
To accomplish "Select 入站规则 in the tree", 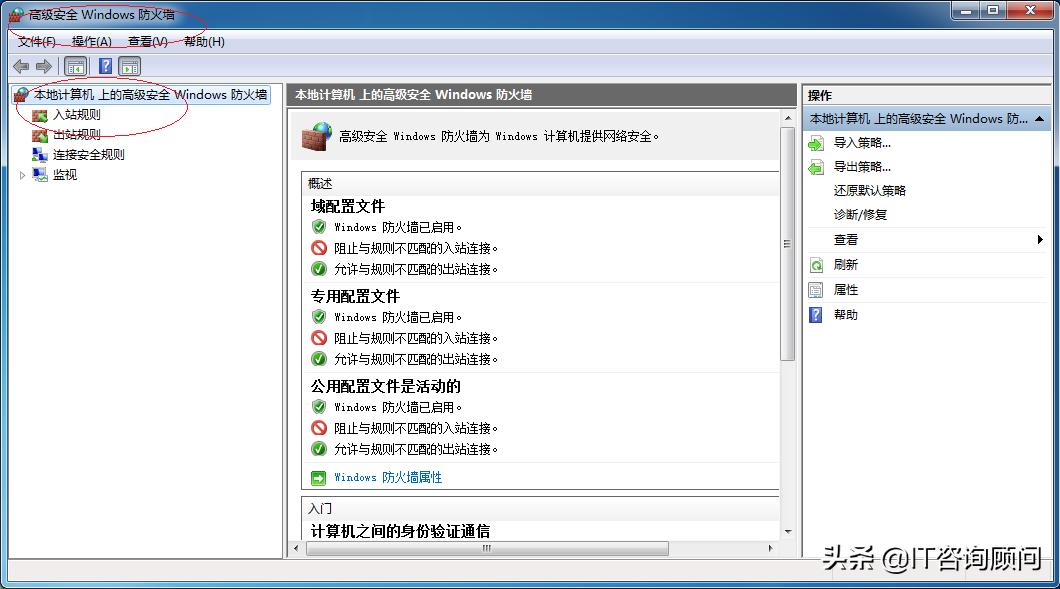I will tap(77, 115).
